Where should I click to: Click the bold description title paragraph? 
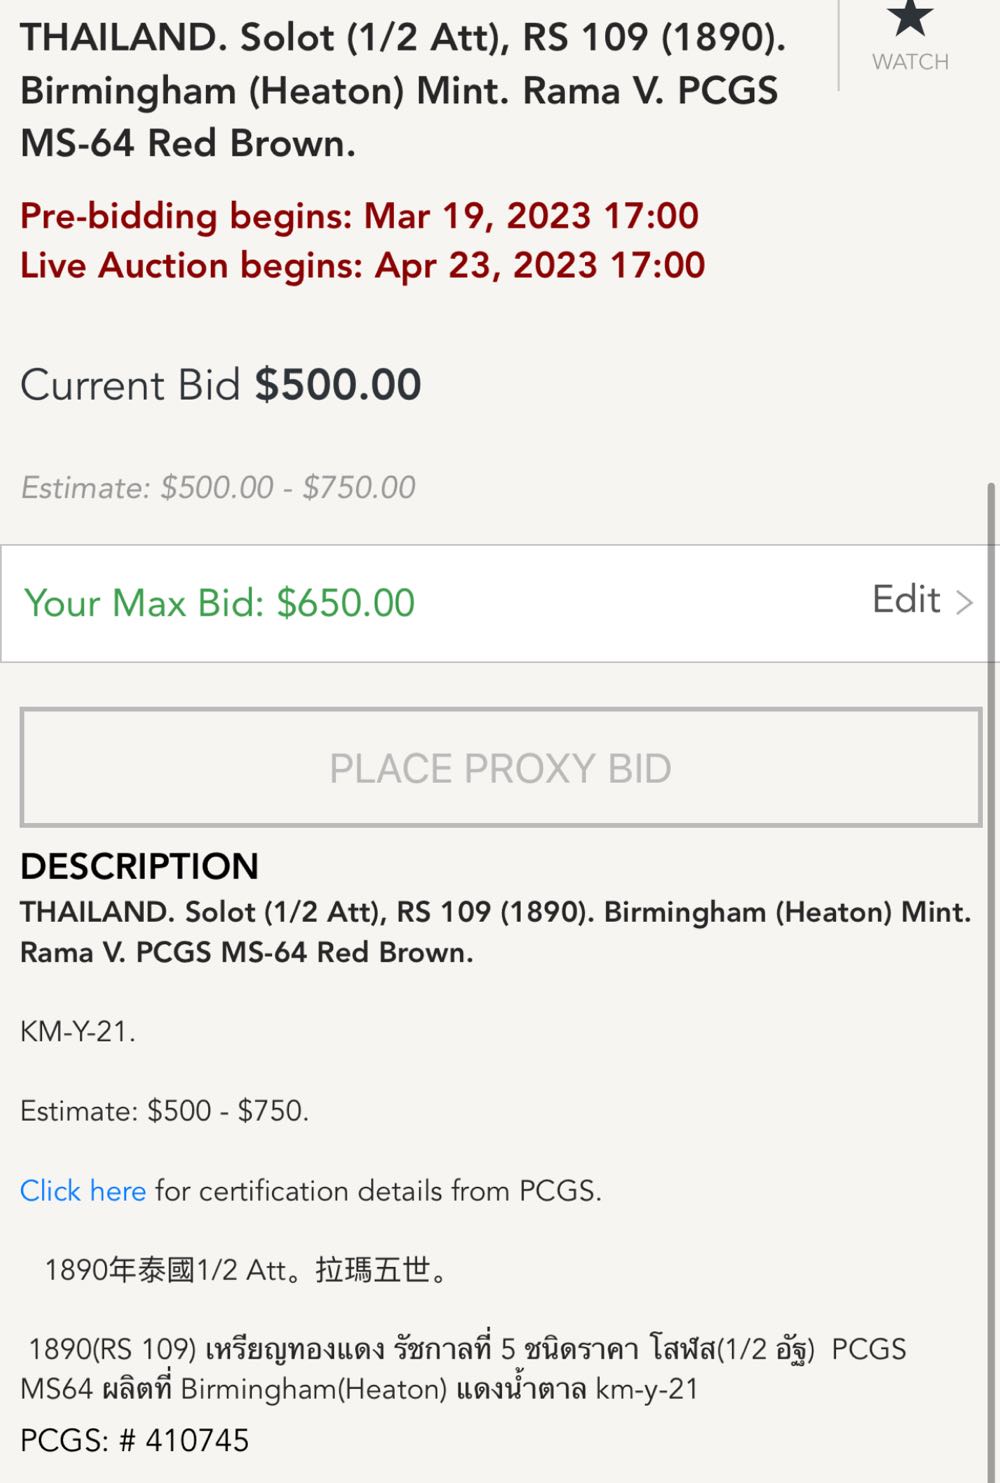495,932
